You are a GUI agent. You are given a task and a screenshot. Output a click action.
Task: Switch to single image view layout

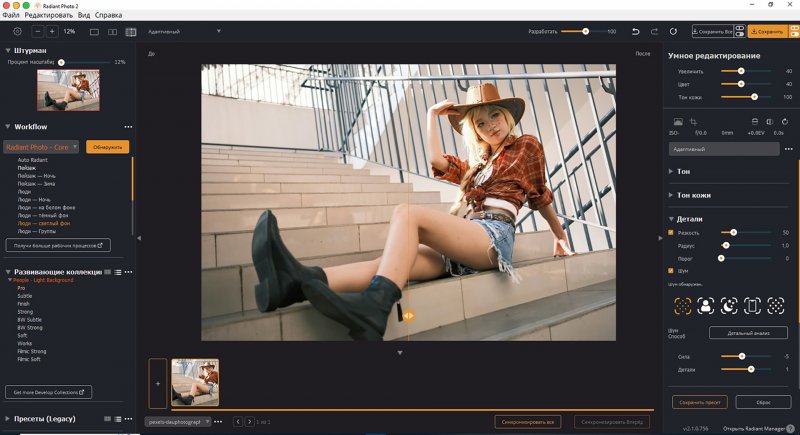(x=94, y=32)
